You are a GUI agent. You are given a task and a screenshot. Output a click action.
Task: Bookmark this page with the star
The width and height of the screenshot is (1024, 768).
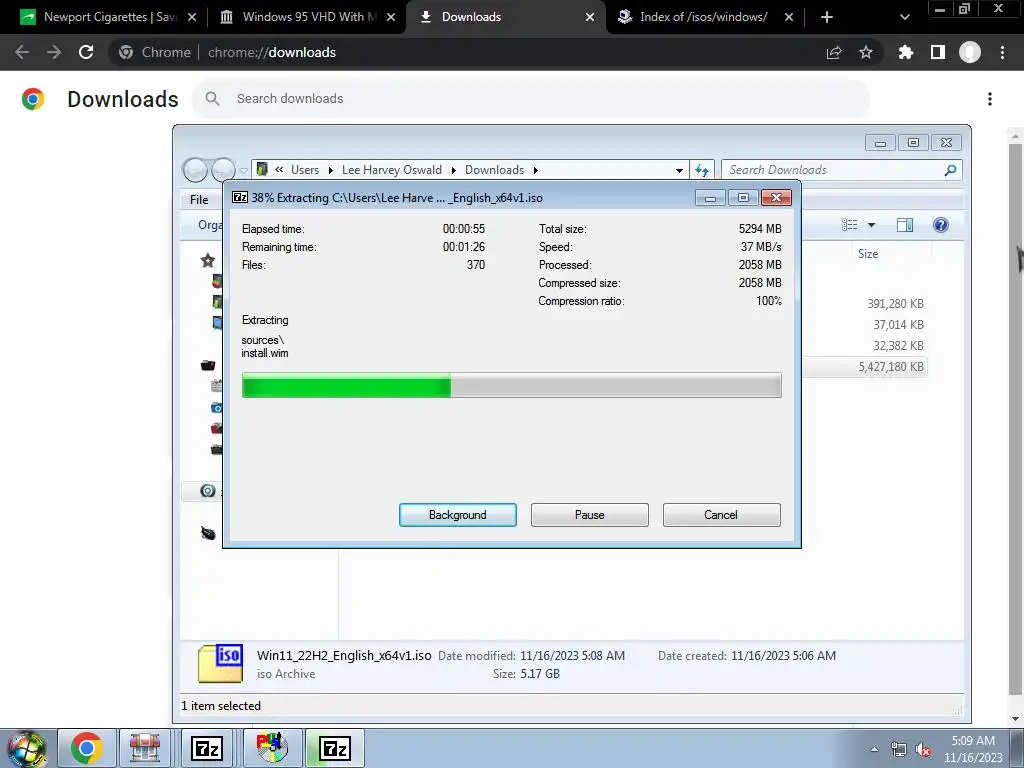(866, 52)
